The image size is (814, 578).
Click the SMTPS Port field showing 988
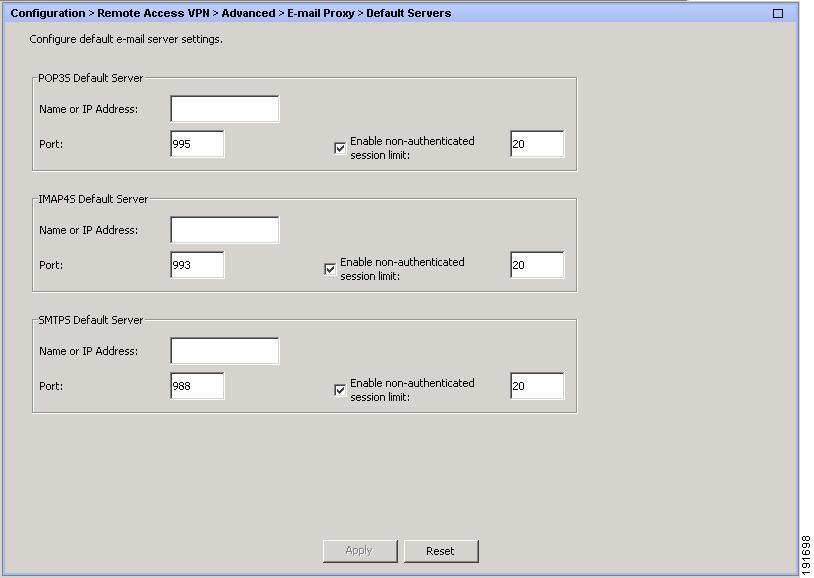click(x=197, y=386)
